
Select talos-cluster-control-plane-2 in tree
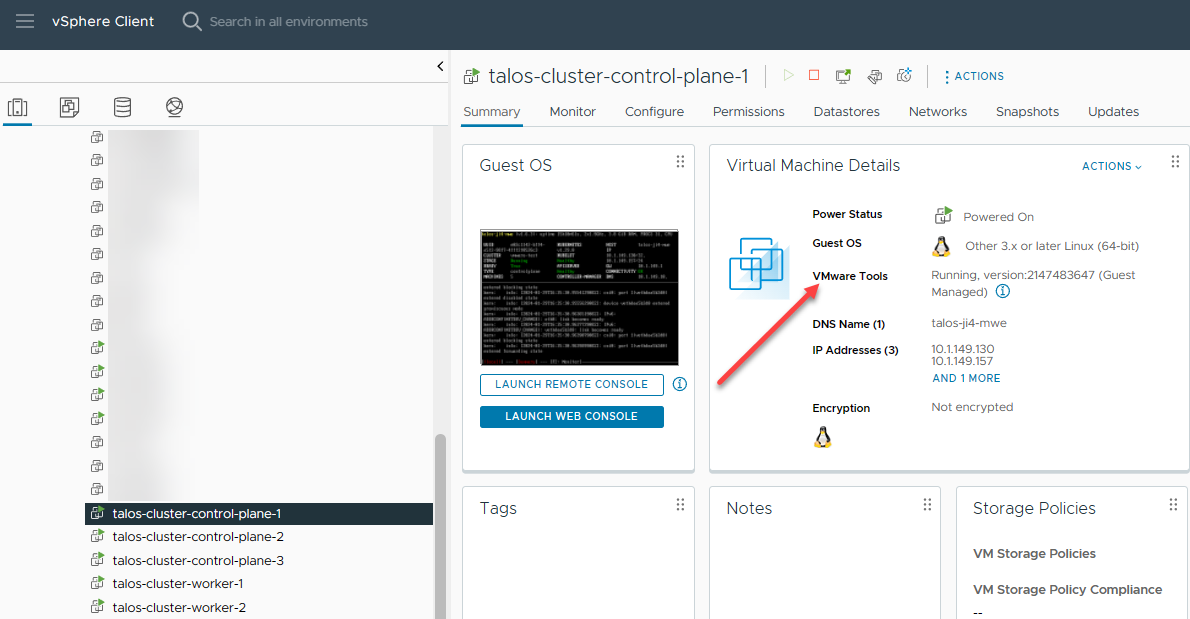click(x=198, y=537)
